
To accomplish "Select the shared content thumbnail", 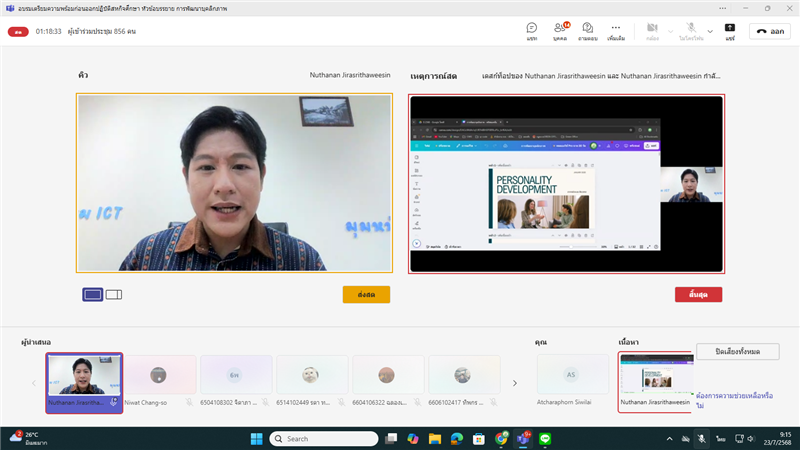I will (x=654, y=375).
